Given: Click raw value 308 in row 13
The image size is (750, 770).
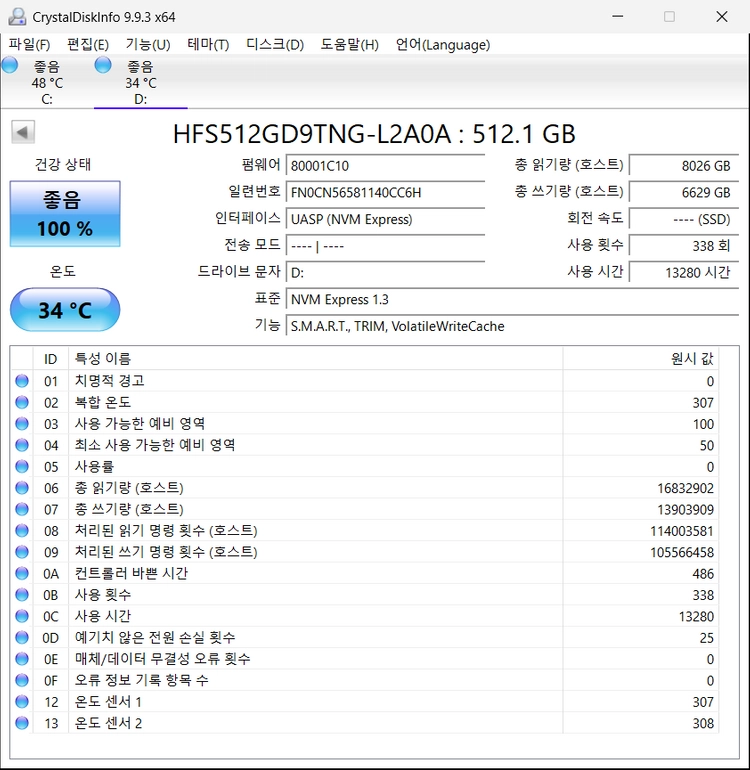Looking at the screenshot, I should tap(703, 723).
